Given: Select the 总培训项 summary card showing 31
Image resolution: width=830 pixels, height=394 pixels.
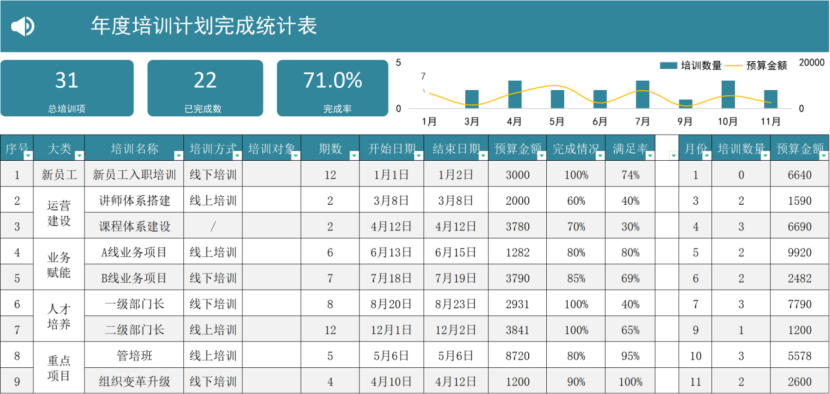Looking at the screenshot, I should pos(67,88).
